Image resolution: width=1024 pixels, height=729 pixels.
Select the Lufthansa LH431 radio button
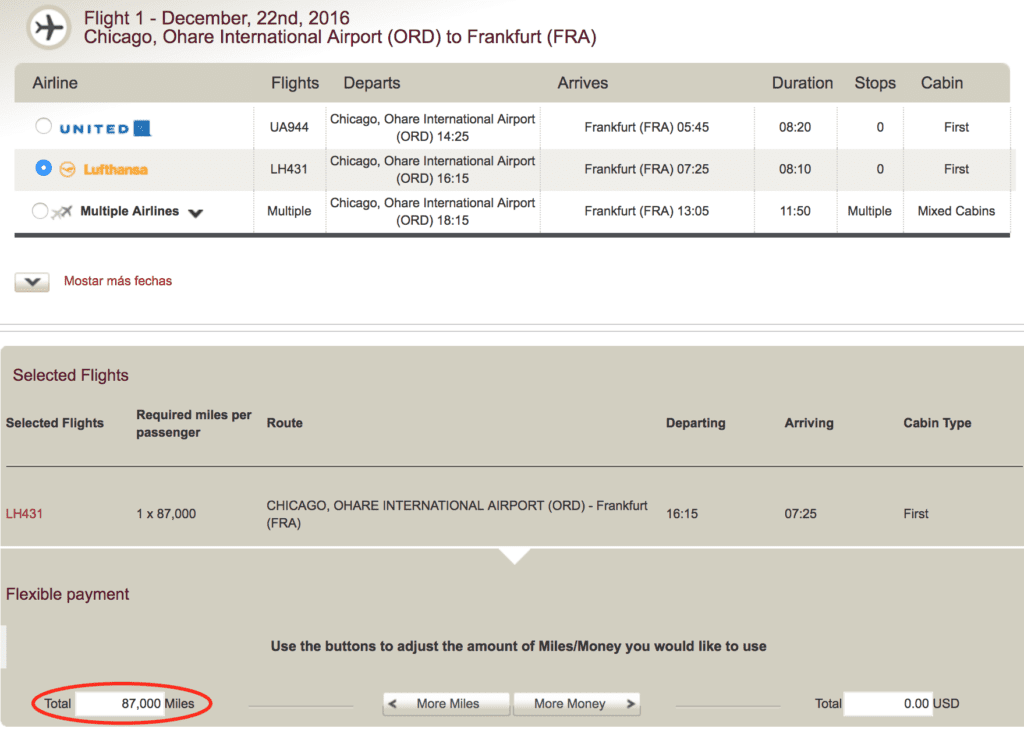click(x=43, y=168)
